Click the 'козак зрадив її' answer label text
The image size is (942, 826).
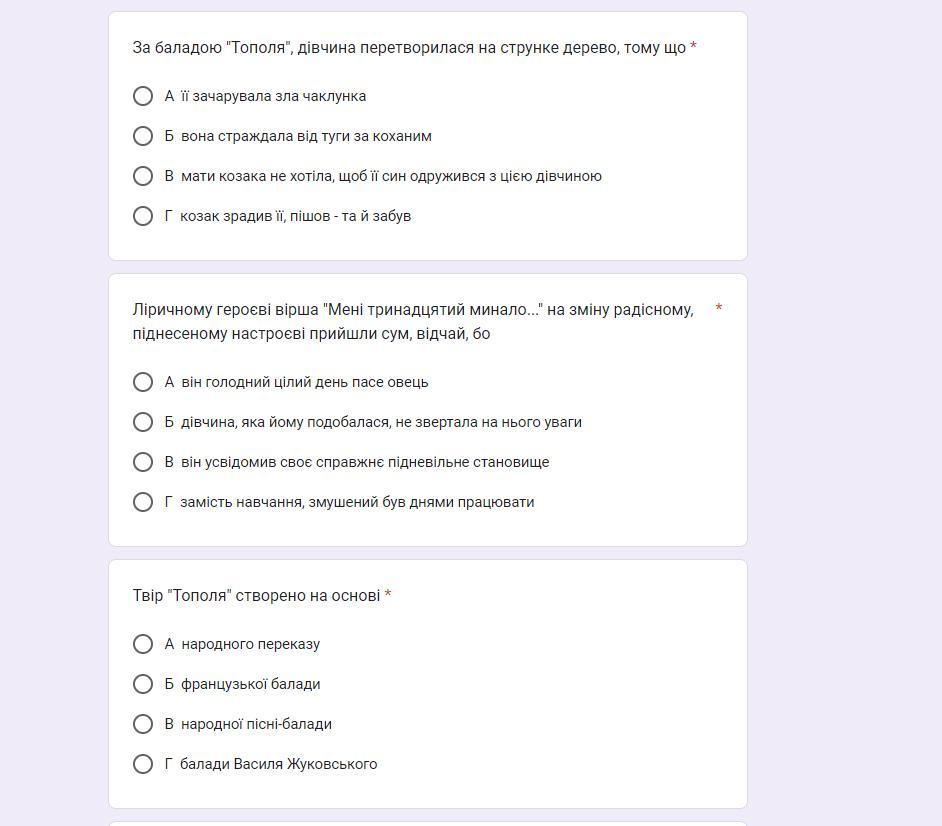(295, 216)
